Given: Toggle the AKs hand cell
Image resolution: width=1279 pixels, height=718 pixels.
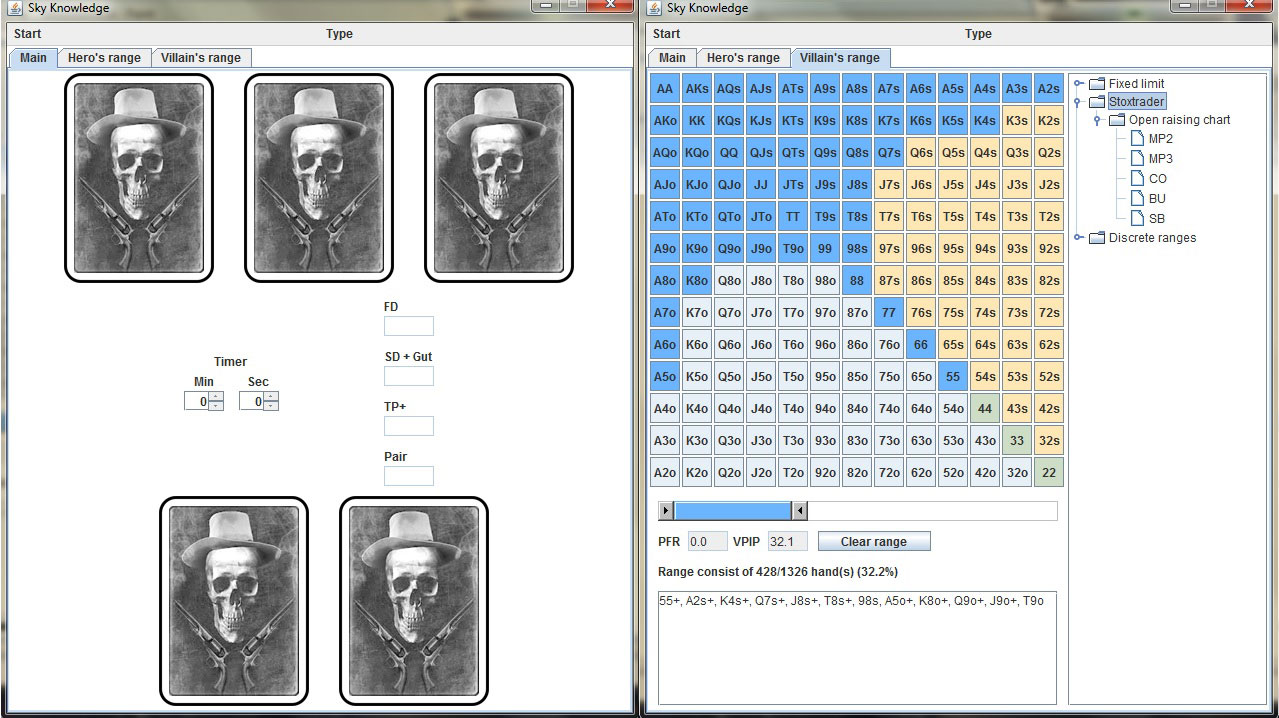Looking at the screenshot, I should tap(697, 89).
